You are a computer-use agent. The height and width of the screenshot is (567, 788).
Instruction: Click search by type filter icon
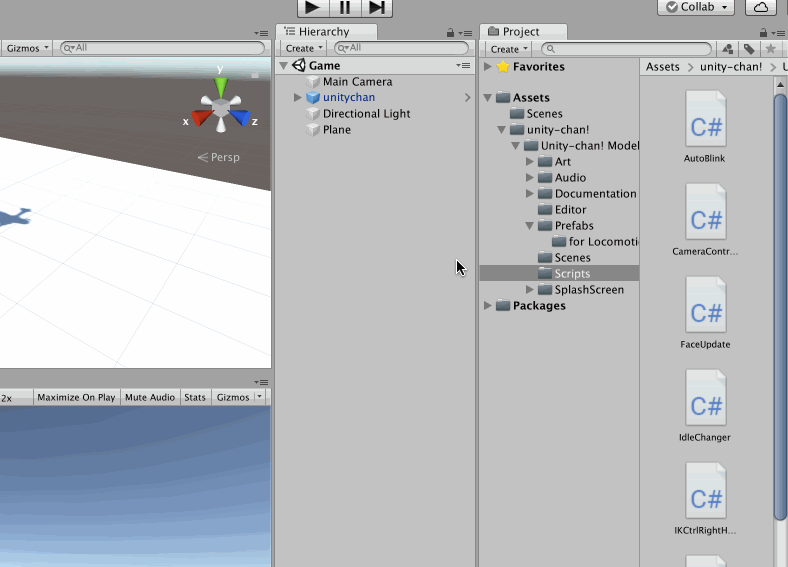(727, 49)
